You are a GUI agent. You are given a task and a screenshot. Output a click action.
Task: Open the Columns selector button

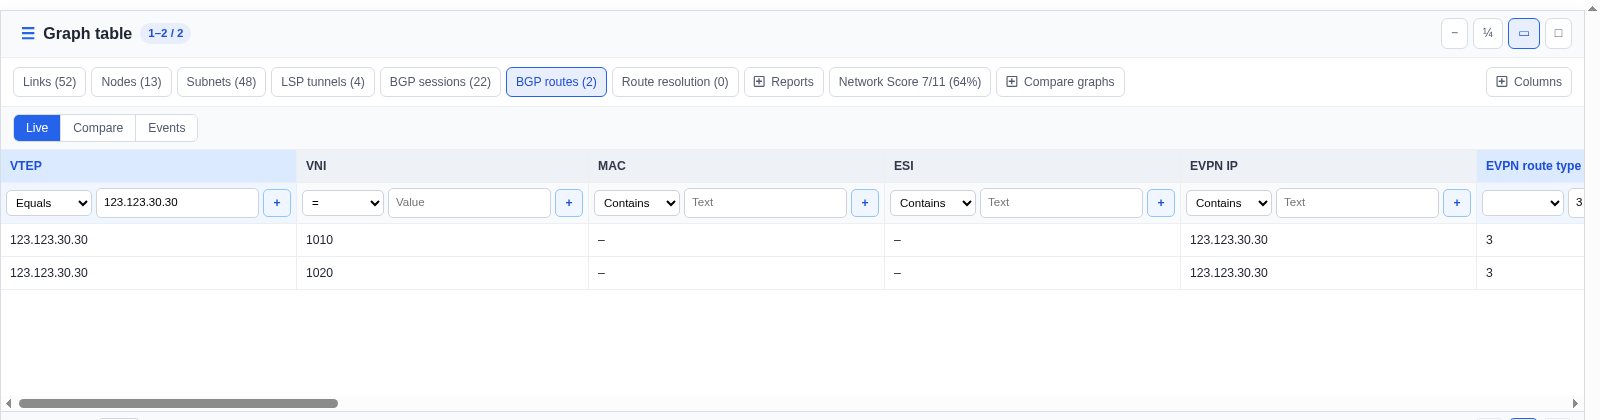pos(1529,82)
